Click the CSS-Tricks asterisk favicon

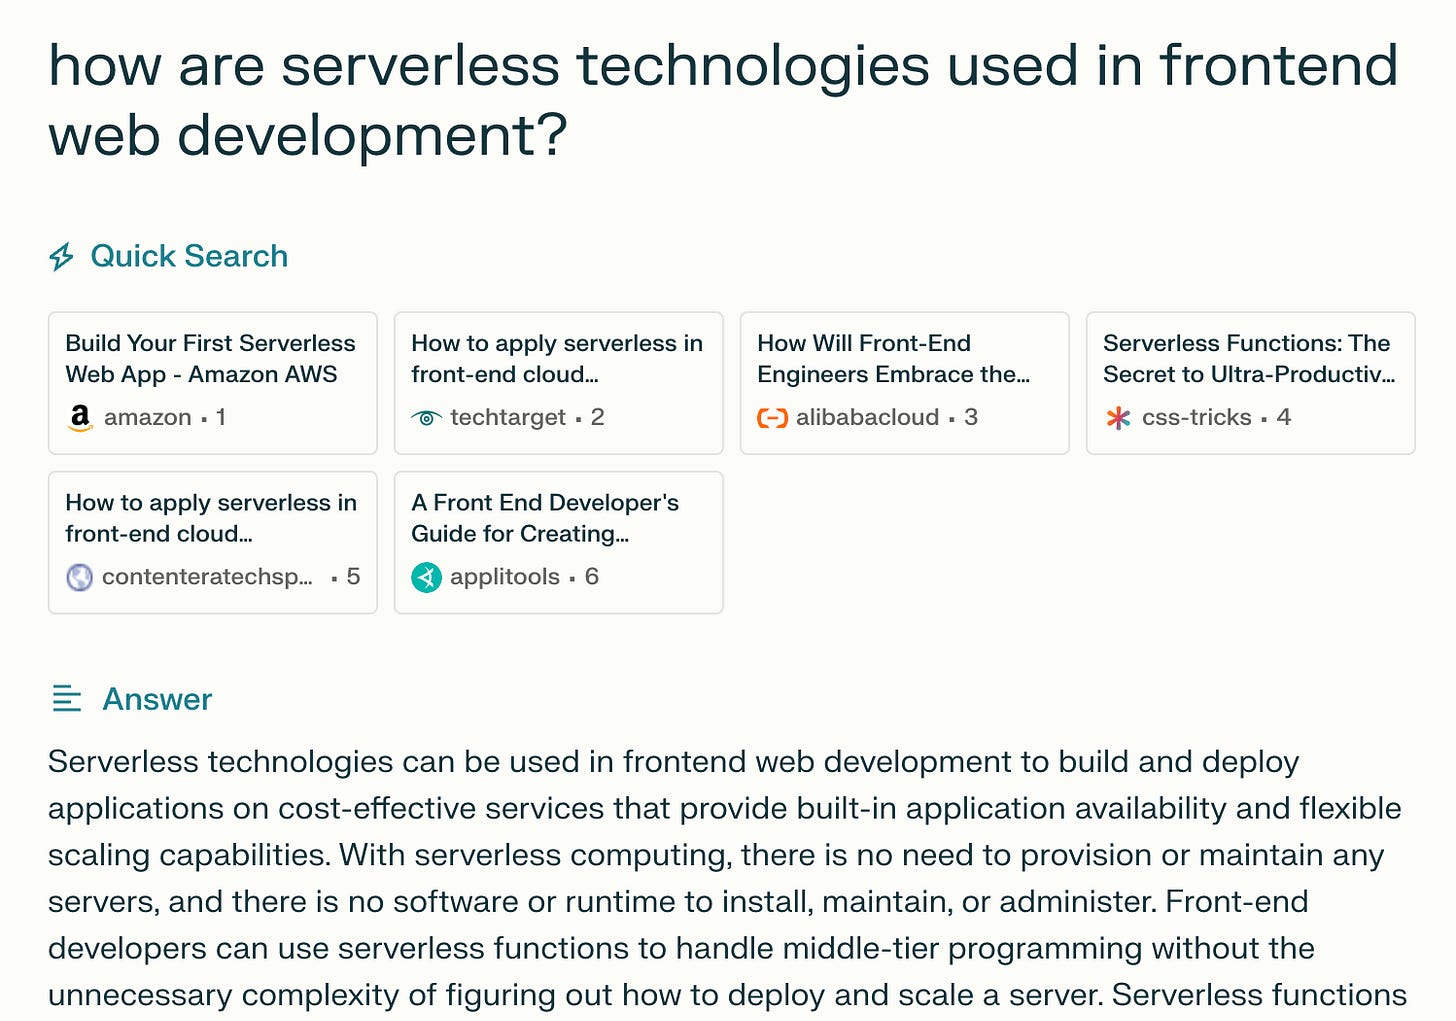[1118, 418]
